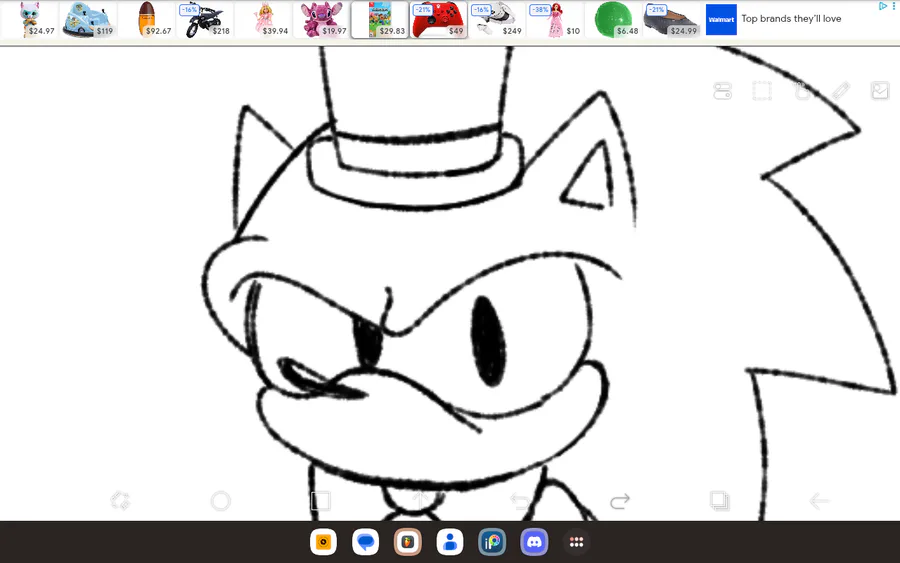Undo the last stroke
This screenshot has width=900, height=563.
520,501
